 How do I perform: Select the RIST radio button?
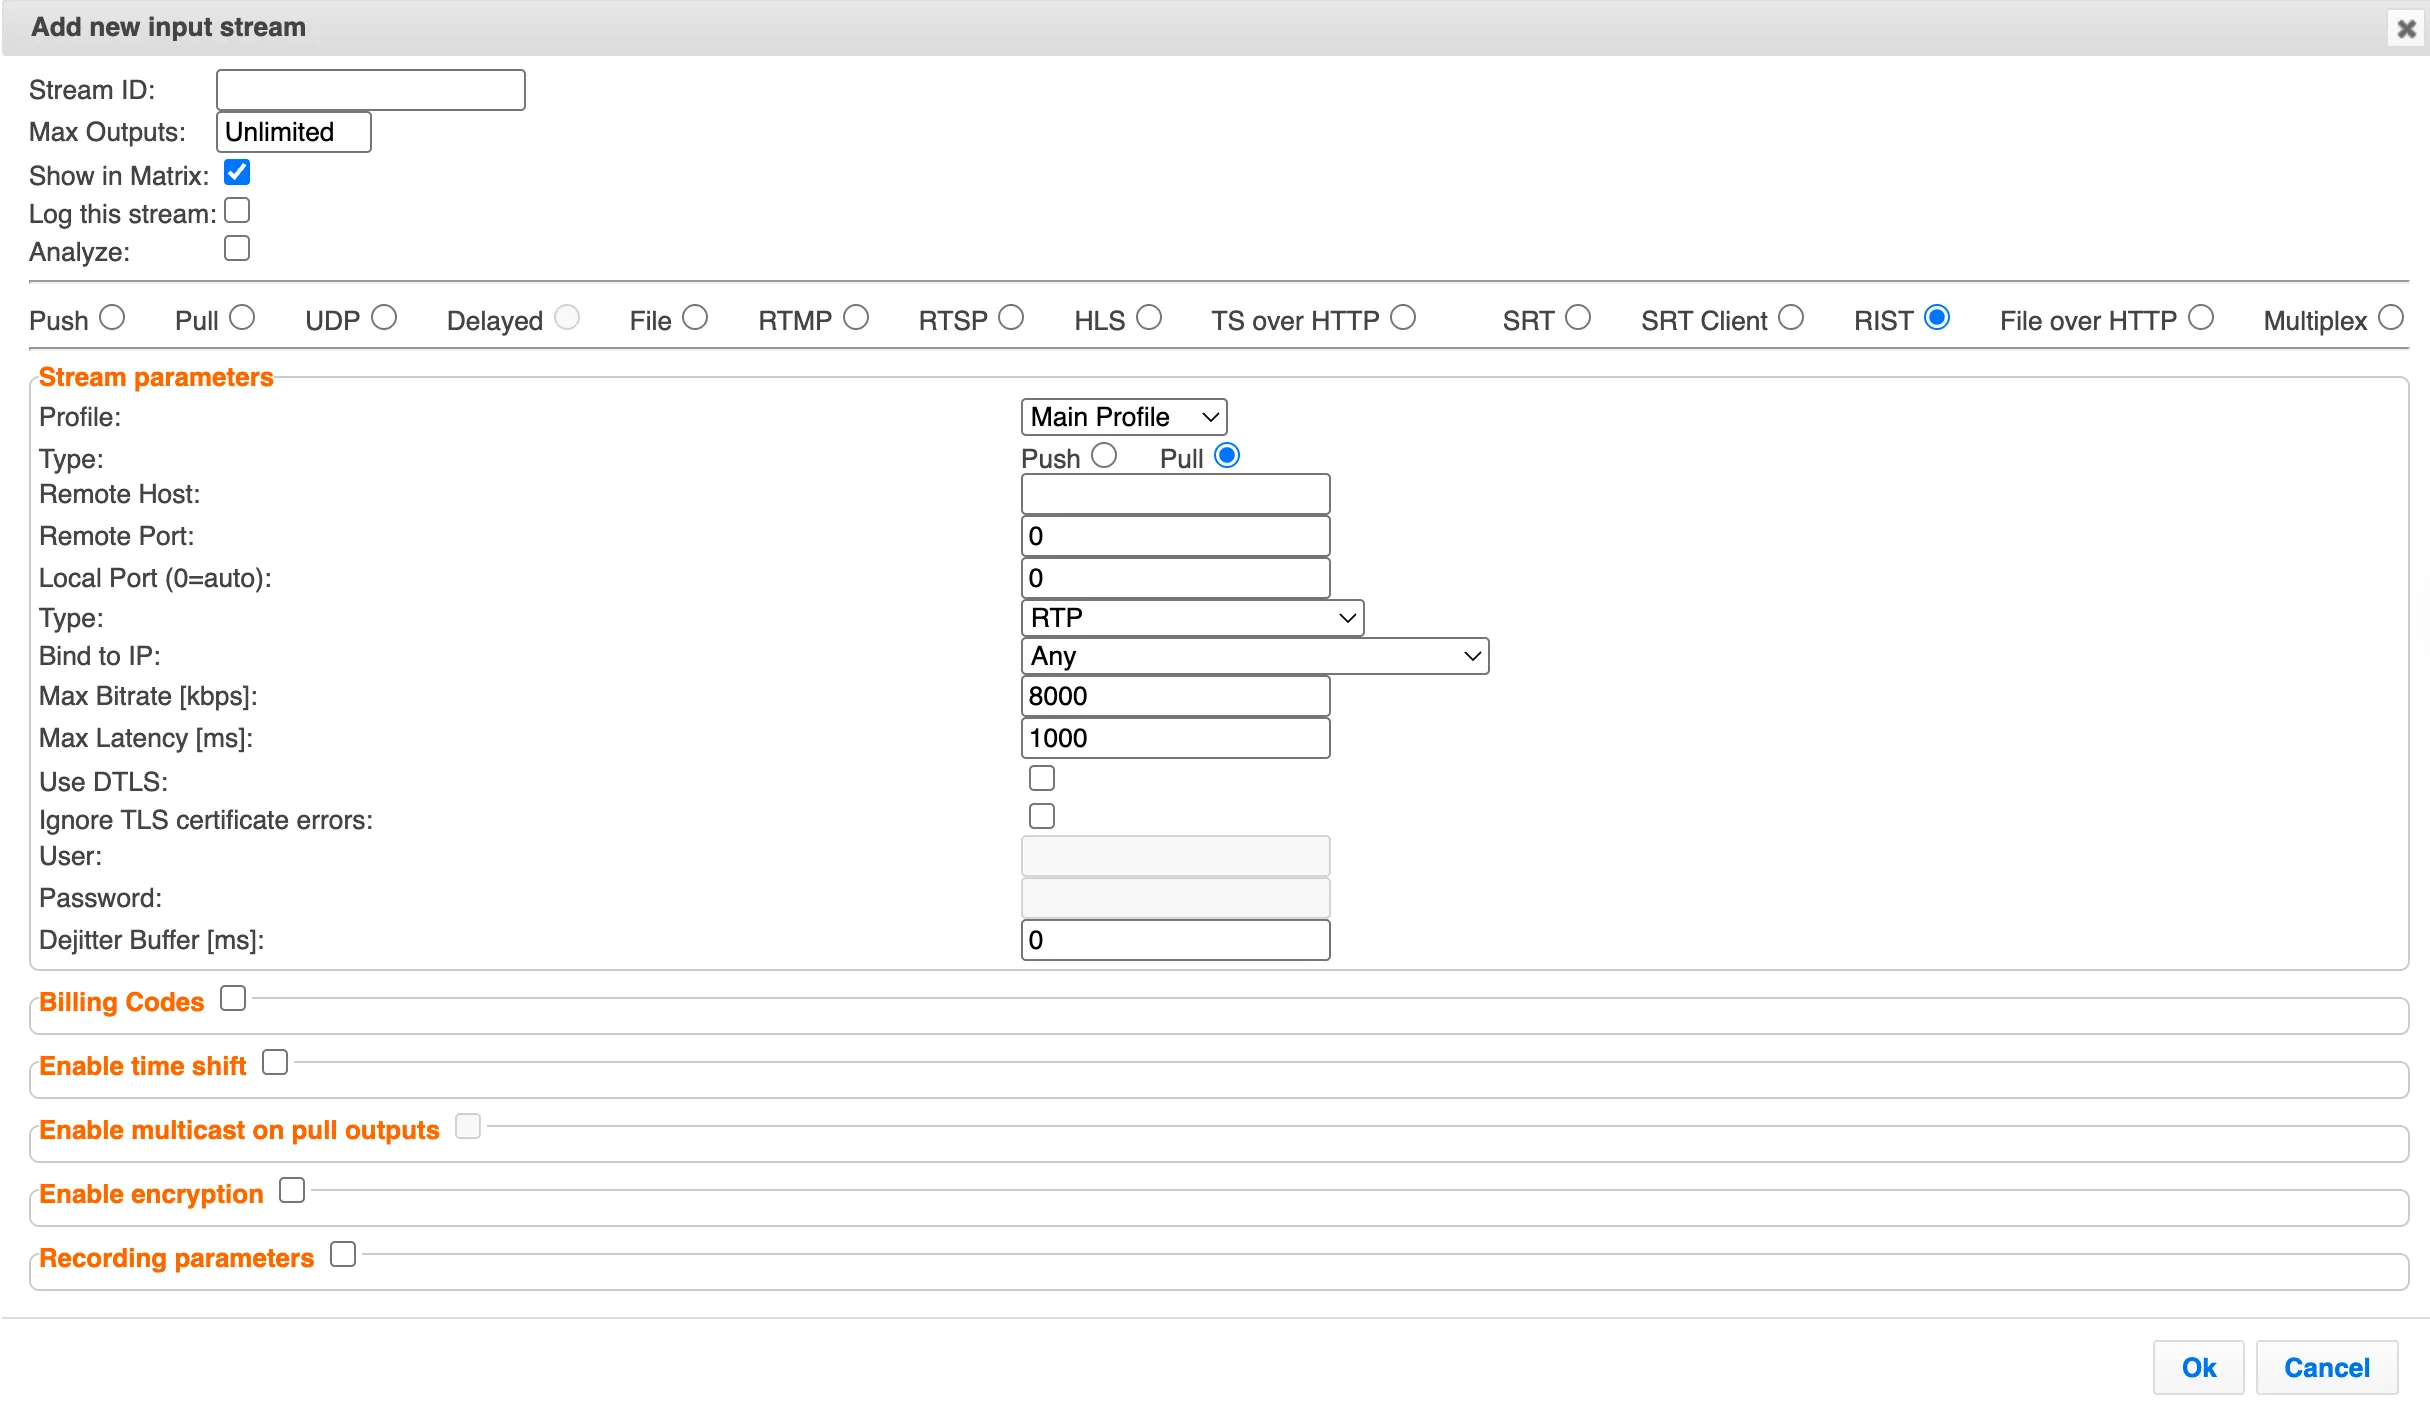1937,318
